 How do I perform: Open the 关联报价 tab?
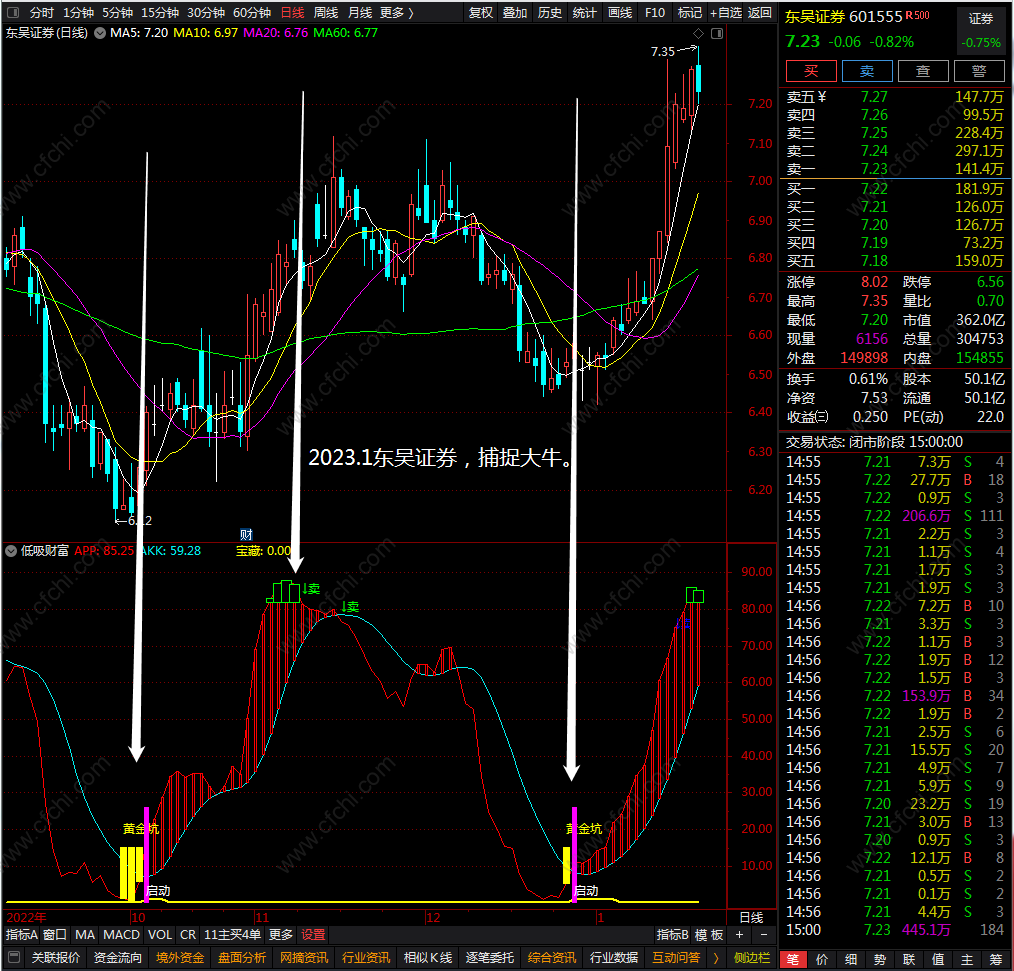(56, 957)
